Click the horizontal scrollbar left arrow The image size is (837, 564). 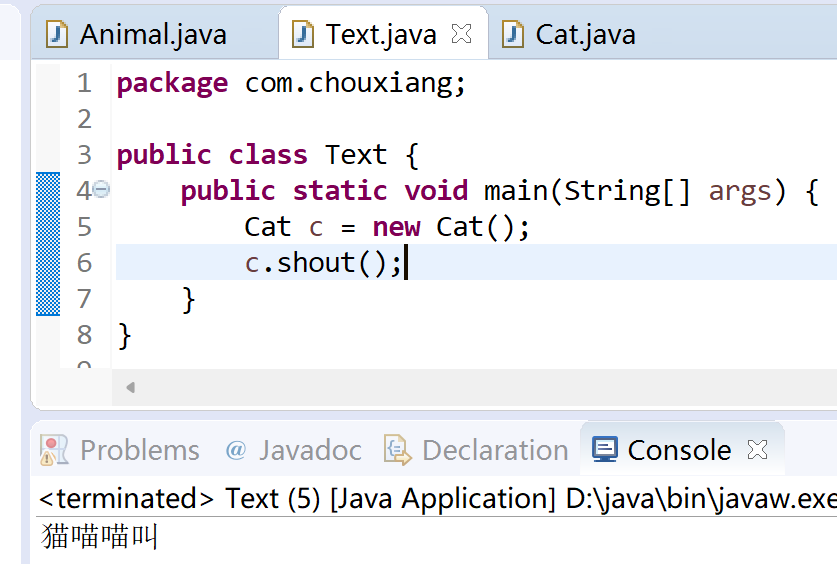(x=130, y=387)
